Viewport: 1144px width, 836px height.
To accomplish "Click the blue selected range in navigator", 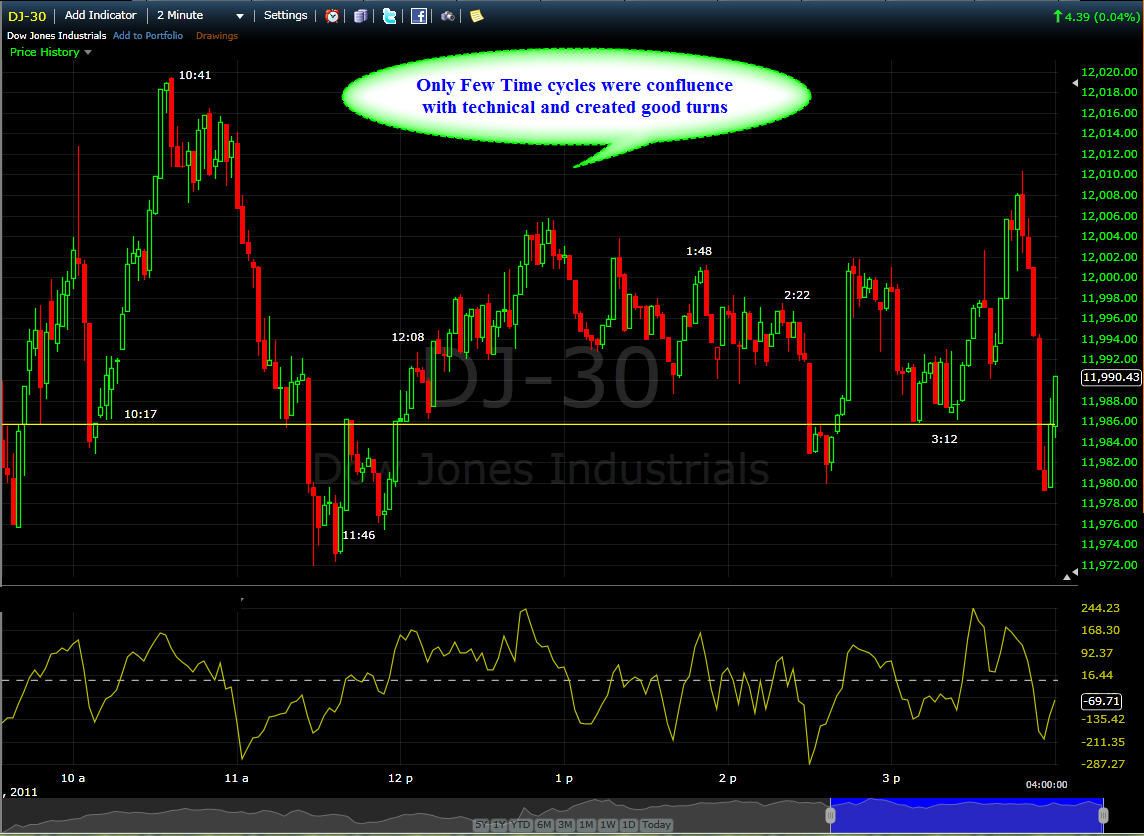I will tap(967, 815).
